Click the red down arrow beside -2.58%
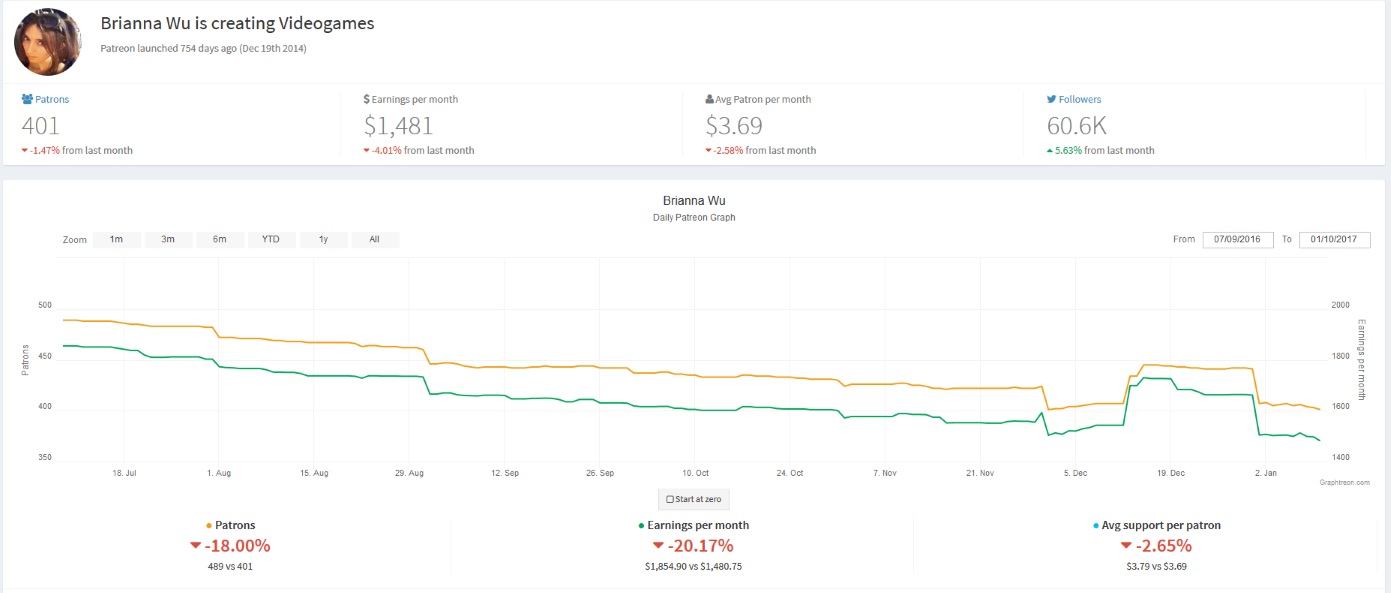The image size is (1391, 593). point(709,151)
